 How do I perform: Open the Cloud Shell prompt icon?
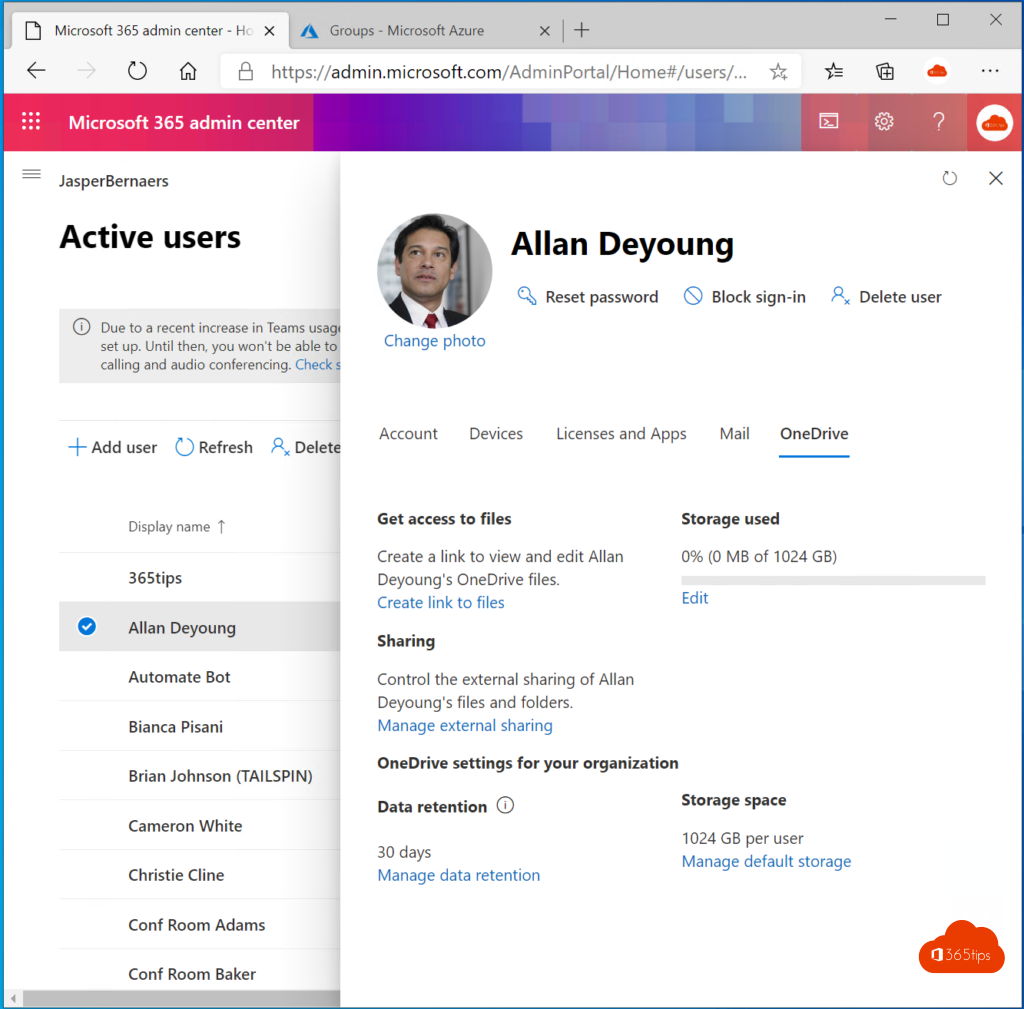pyautogui.click(x=829, y=122)
